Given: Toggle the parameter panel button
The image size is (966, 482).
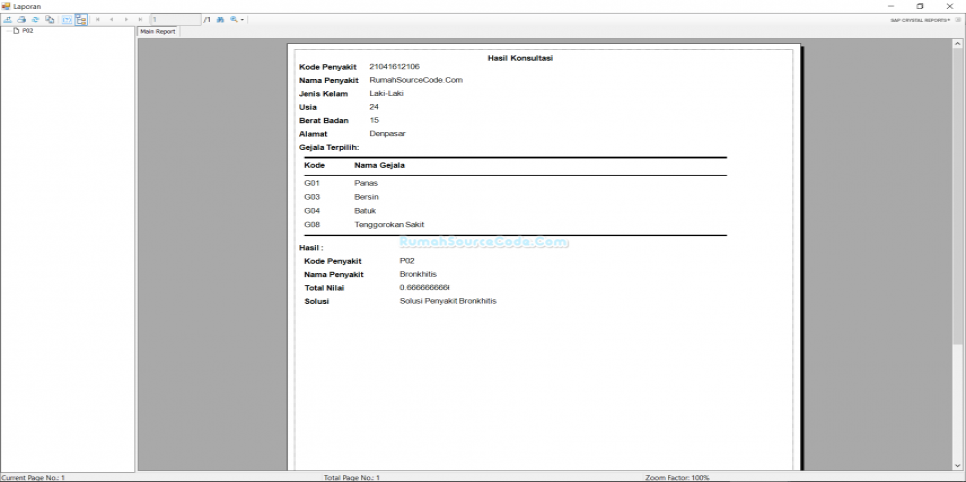Looking at the screenshot, I should coord(66,19).
